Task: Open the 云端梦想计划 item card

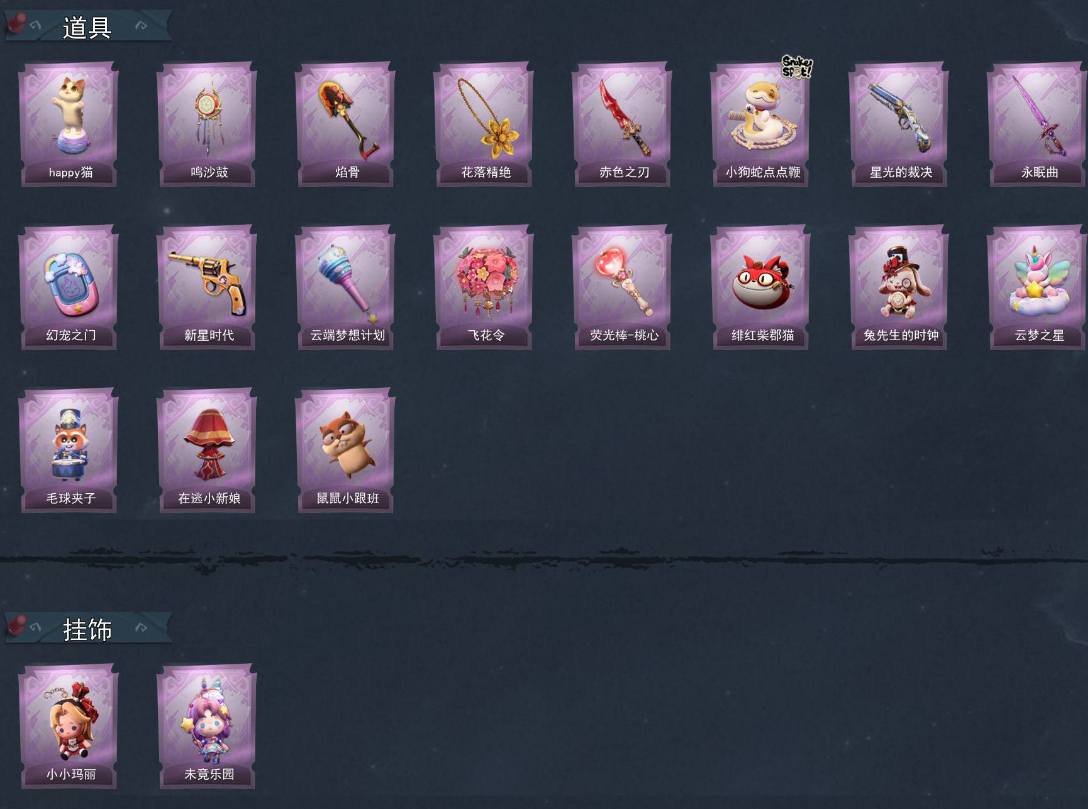Action: click(x=346, y=287)
